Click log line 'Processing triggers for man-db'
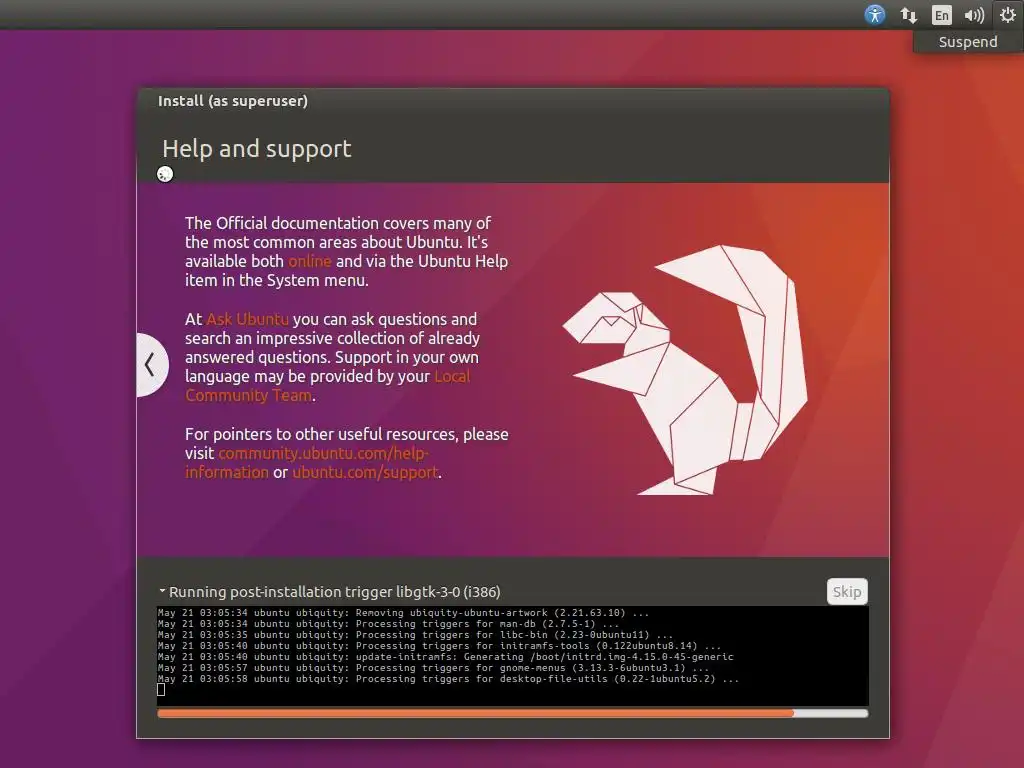 click(389, 624)
